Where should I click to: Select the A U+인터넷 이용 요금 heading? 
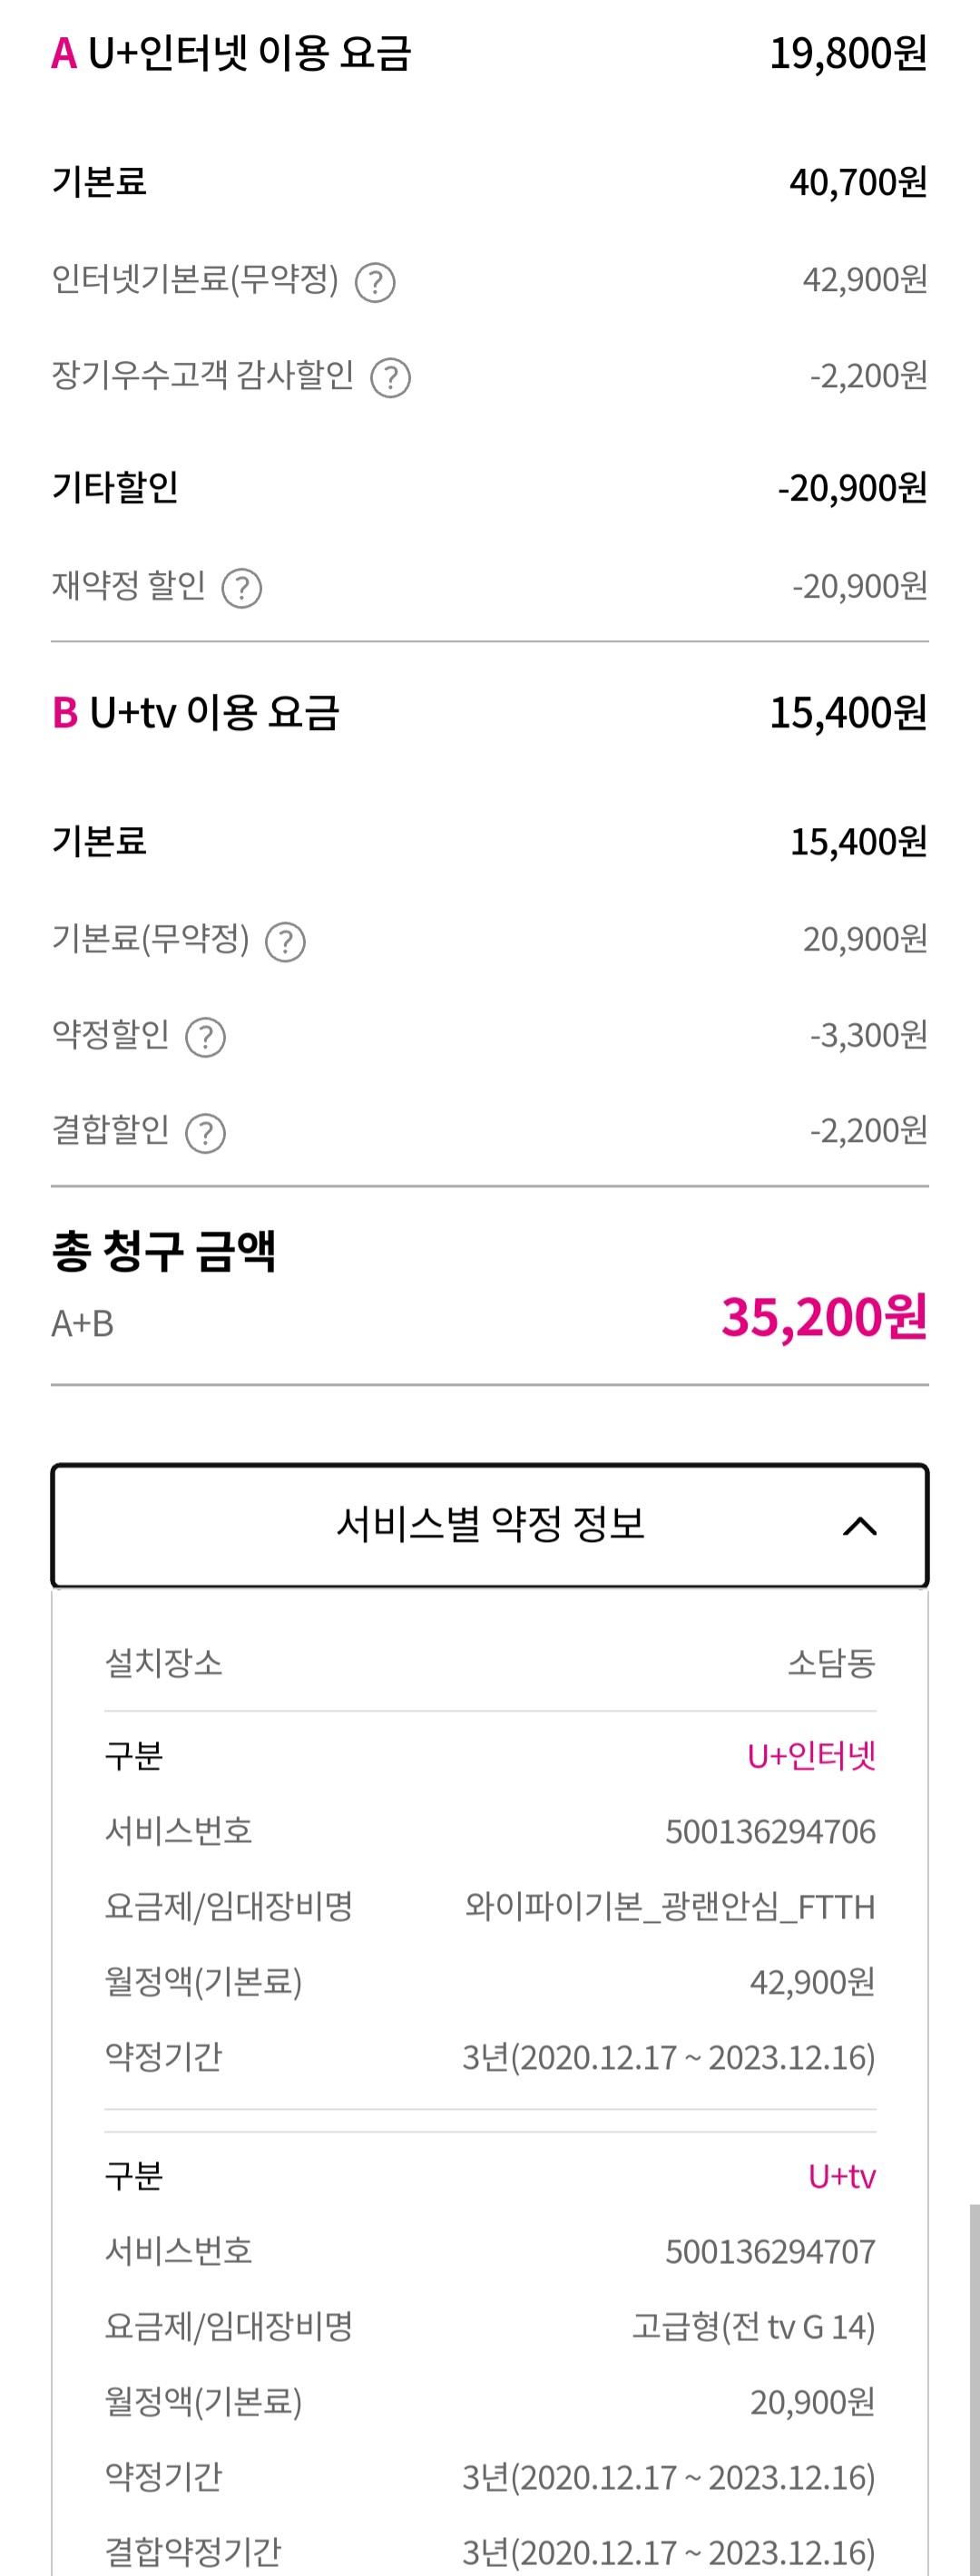(x=231, y=54)
